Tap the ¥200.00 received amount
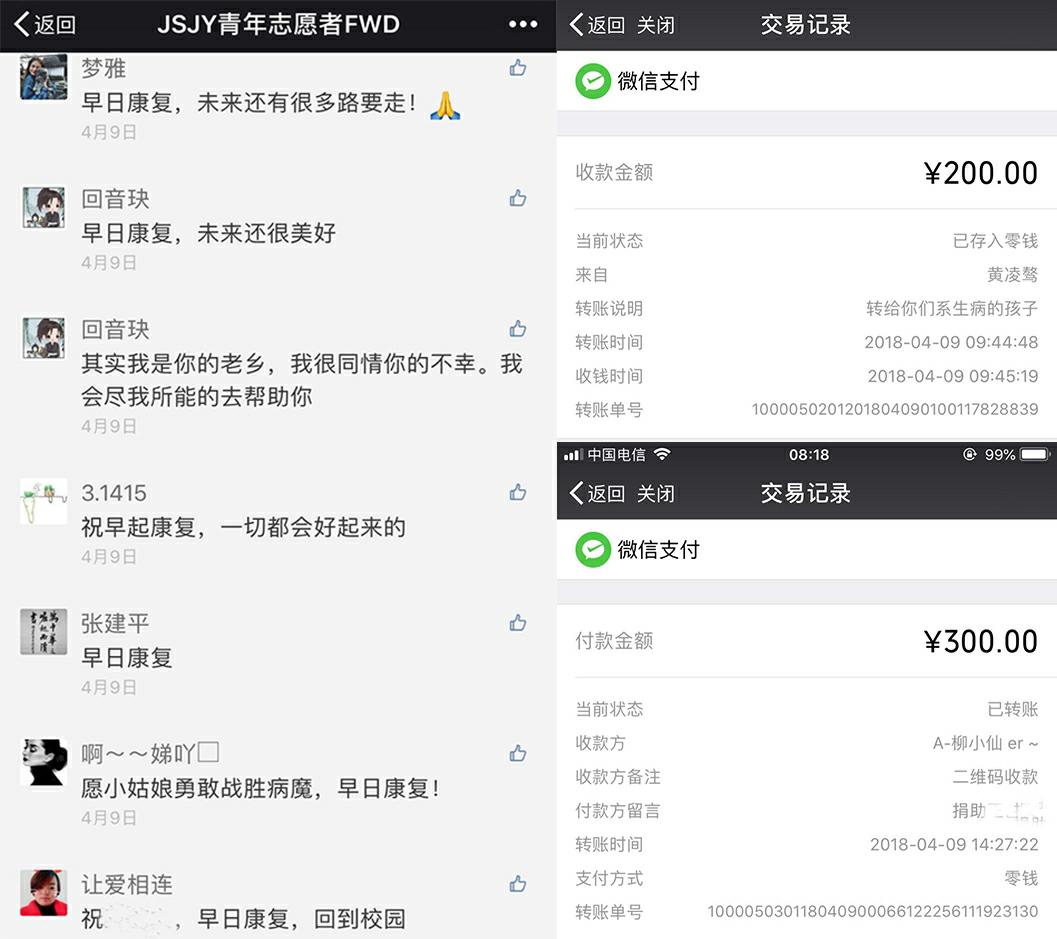The image size is (1057, 939). pyautogui.click(x=980, y=173)
